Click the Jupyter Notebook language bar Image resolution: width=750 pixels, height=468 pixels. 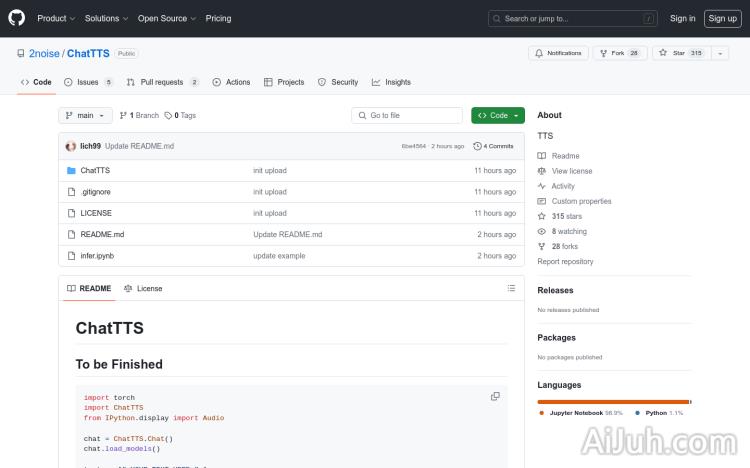[x=612, y=401]
